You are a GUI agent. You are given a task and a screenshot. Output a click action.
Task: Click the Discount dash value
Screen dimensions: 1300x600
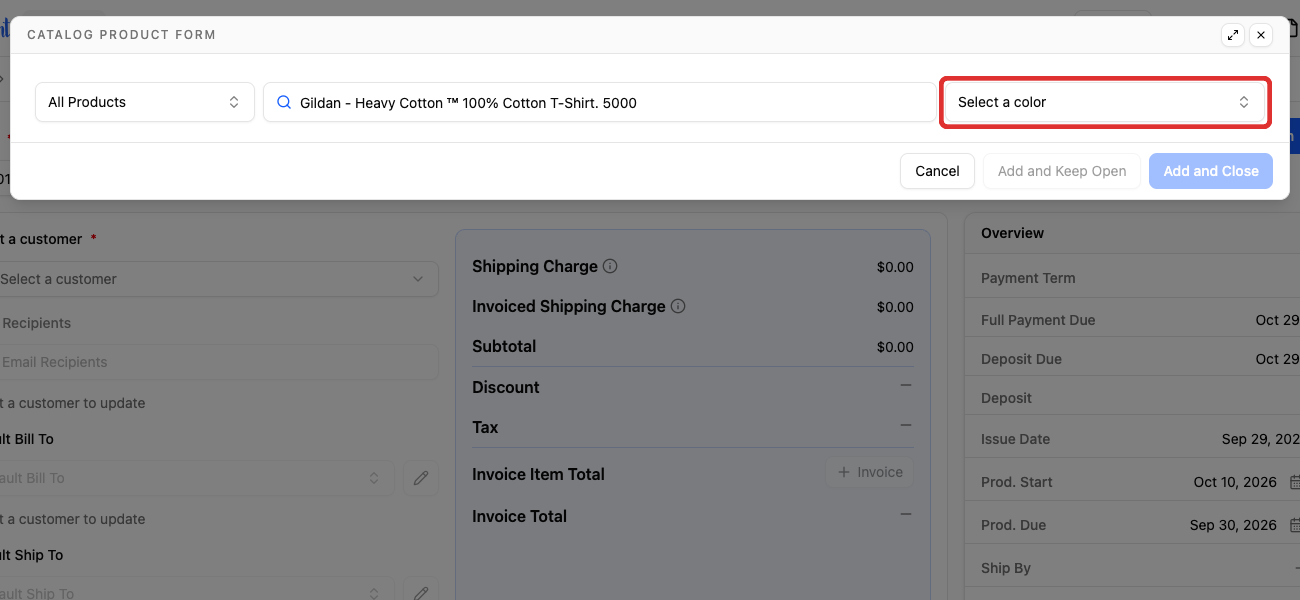tap(906, 385)
